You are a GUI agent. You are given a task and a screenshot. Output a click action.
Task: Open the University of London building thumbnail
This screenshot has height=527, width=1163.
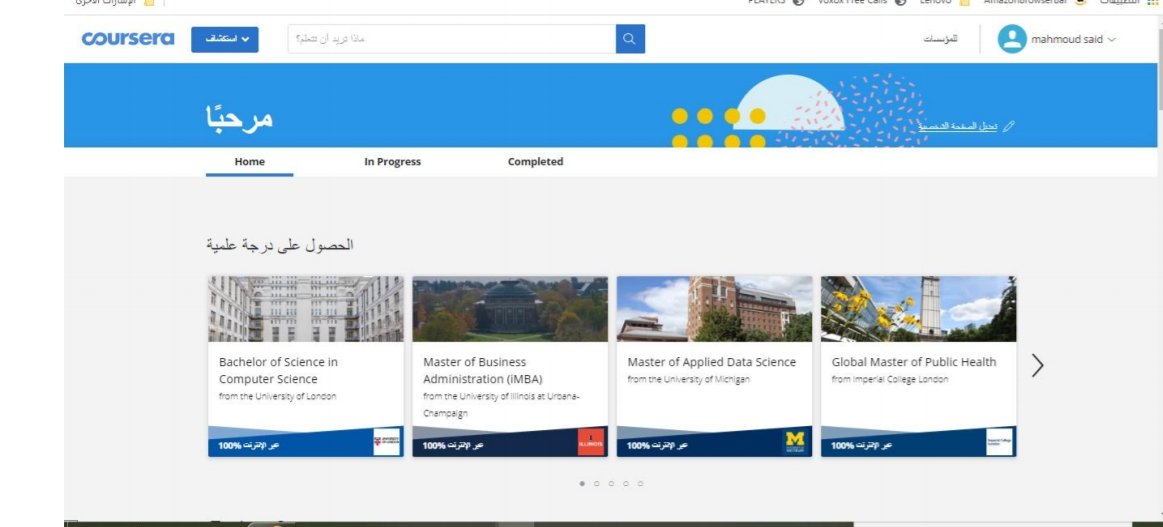tap(306, 309)
